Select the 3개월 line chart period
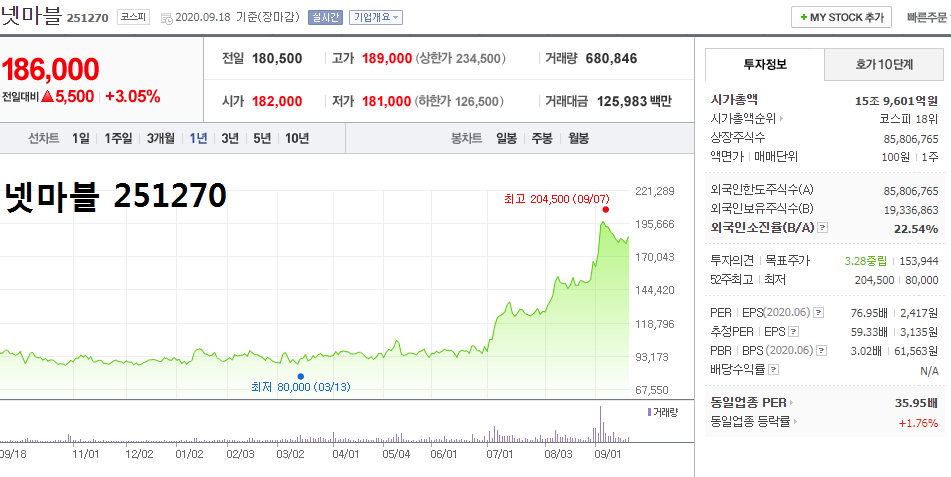The width and height of the screenshot is (951, 477). (161, 138)
